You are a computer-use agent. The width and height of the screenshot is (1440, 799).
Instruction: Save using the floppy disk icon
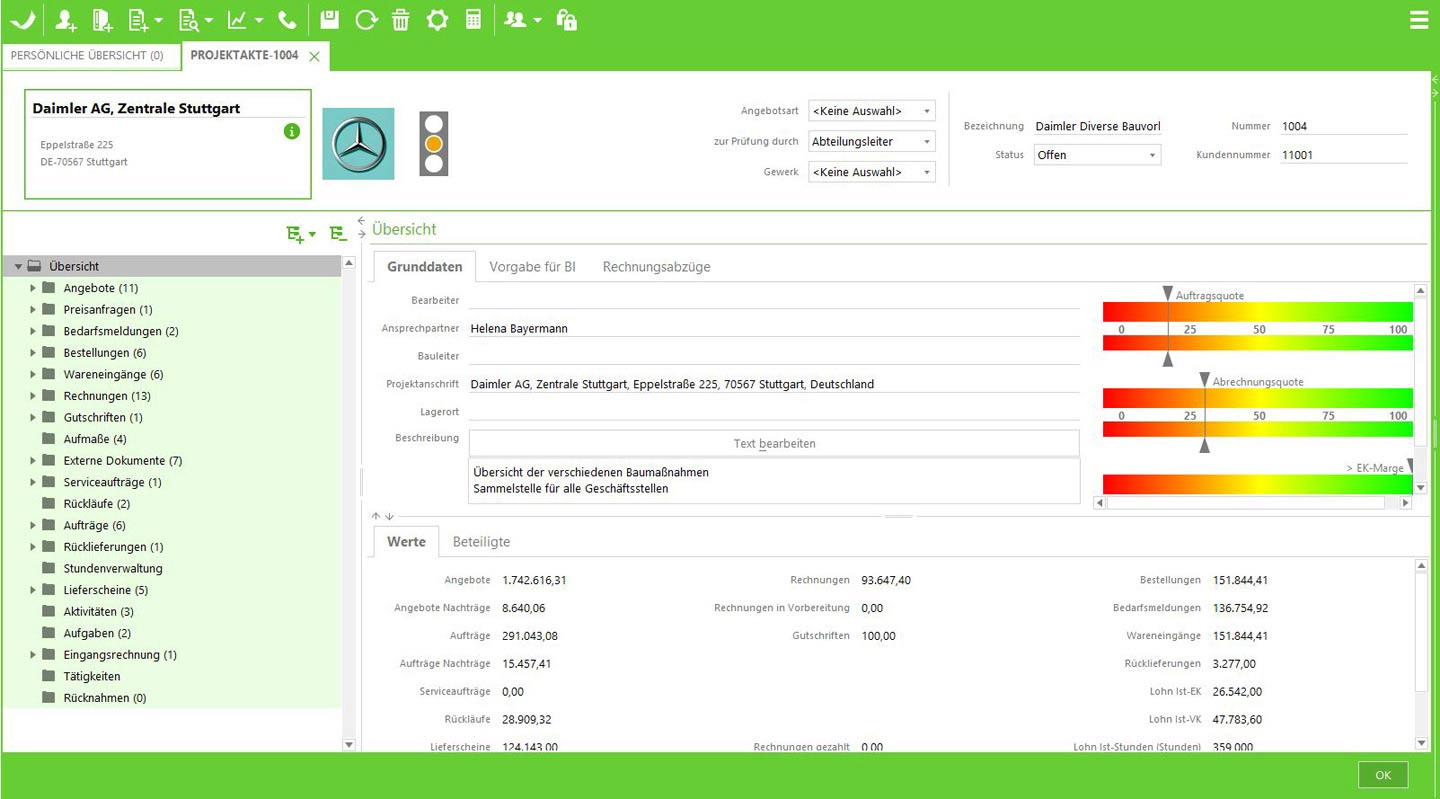(x=329, y=20)
